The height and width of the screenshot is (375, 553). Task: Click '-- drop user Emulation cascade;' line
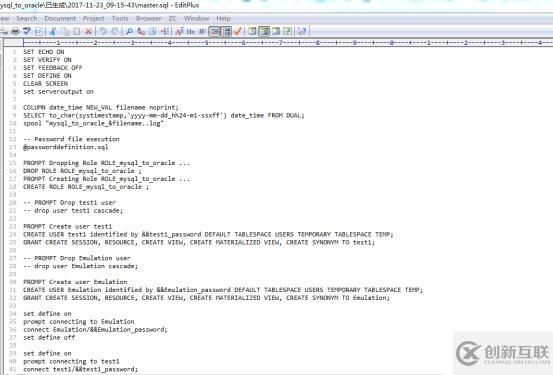click(80, 266)
